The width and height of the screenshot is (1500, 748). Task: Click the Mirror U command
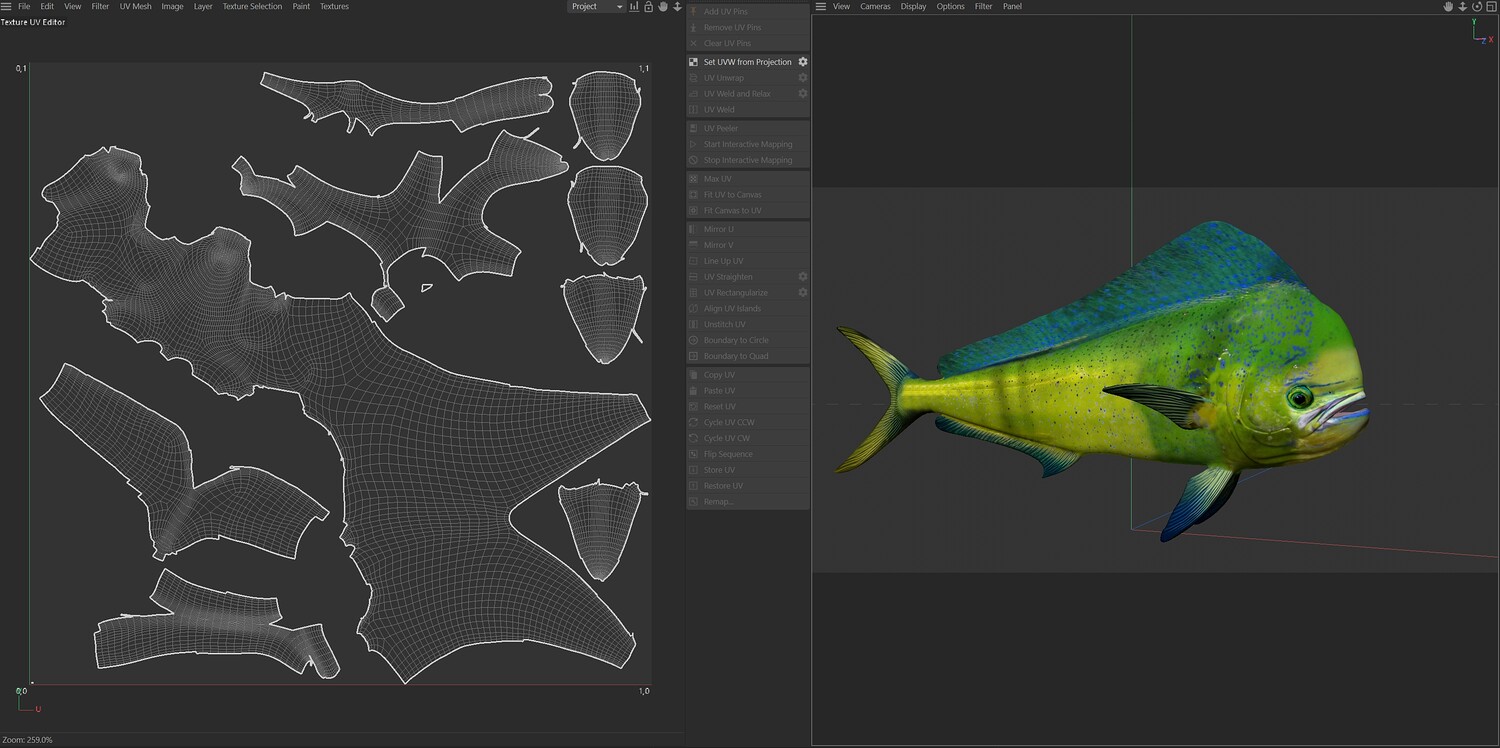[718, 229]
